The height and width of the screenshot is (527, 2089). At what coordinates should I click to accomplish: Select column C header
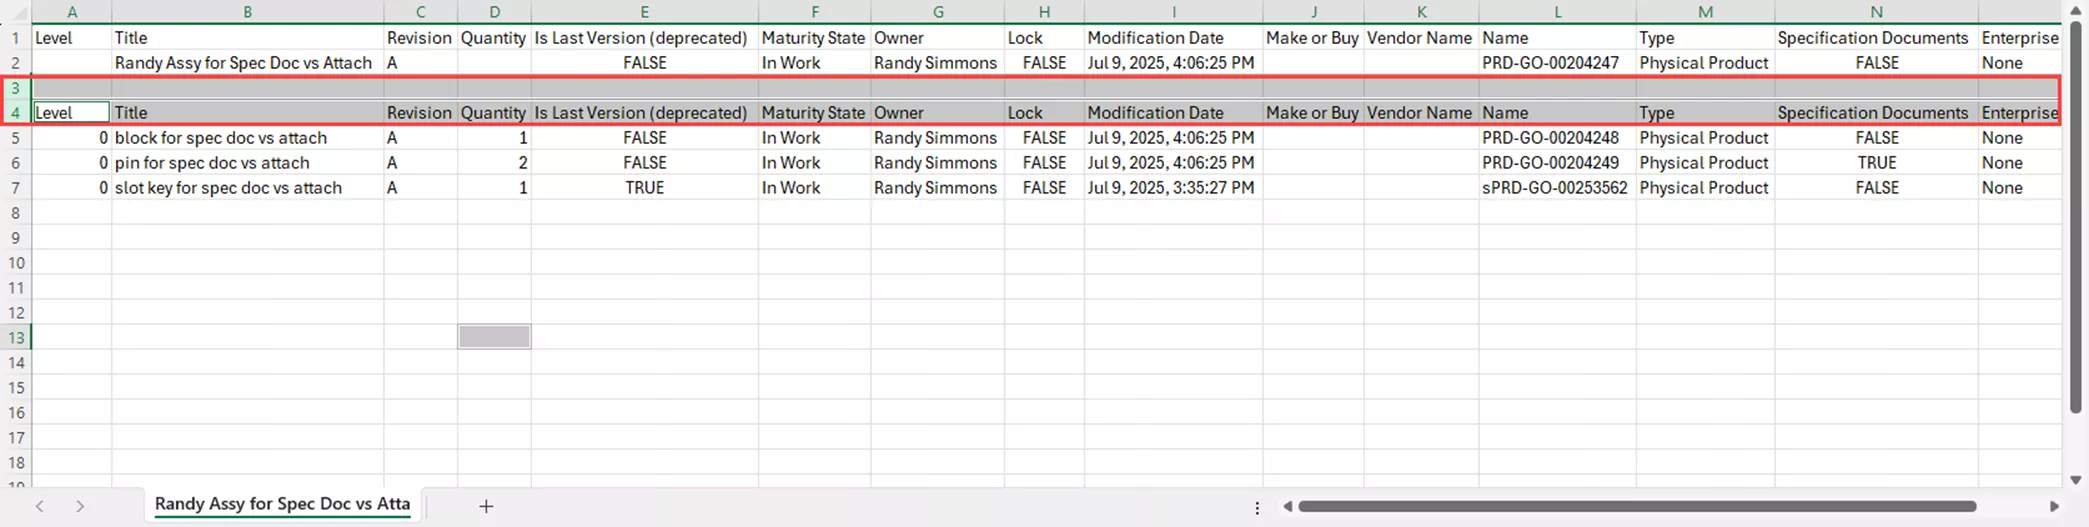(421, 12)
